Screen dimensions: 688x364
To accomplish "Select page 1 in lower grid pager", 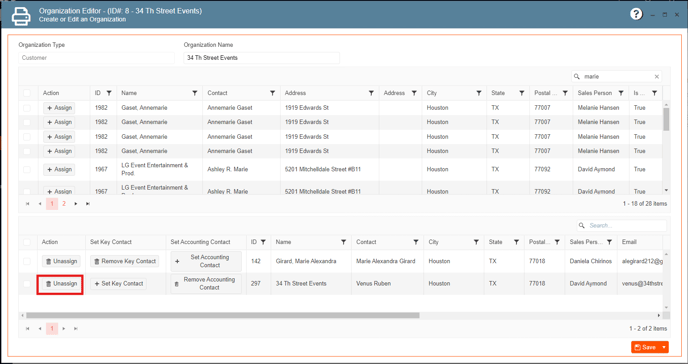I will (x=52, y=328).
